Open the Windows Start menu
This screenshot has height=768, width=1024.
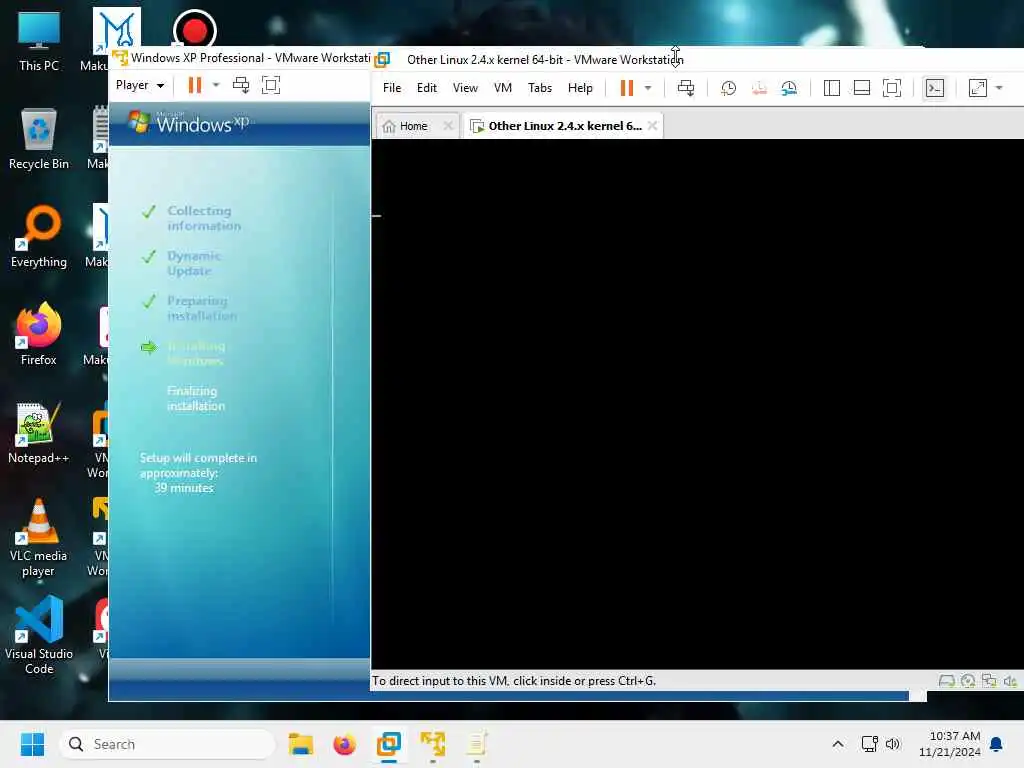[32, 744]
